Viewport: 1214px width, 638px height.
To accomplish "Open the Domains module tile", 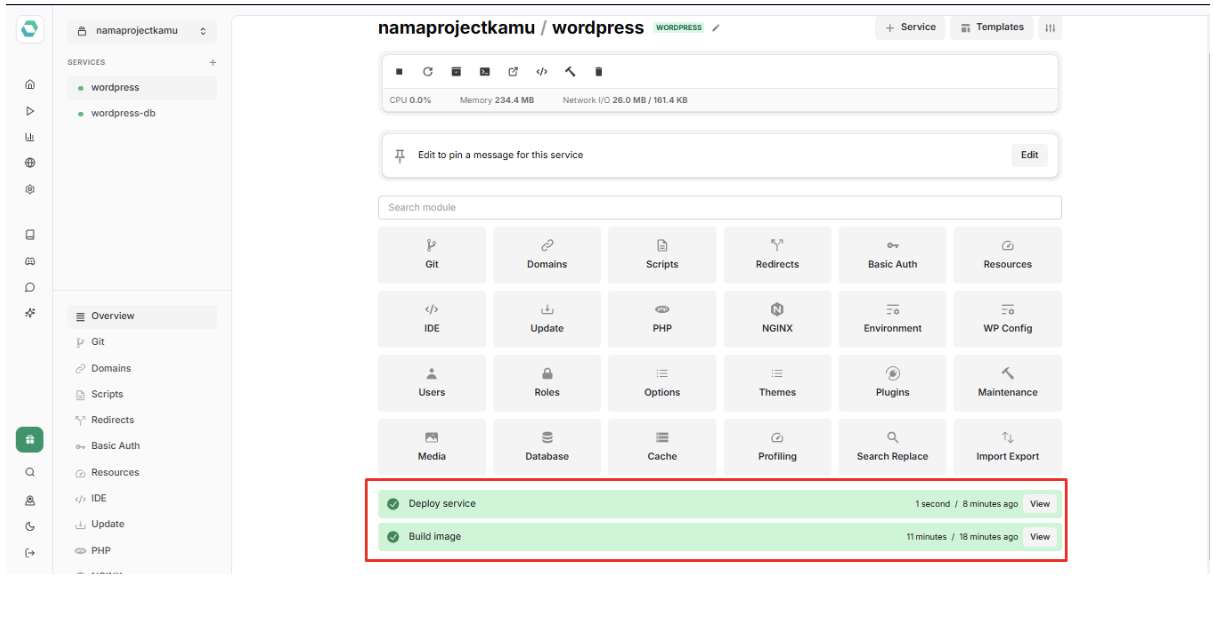I will click(x=547, y=255).
